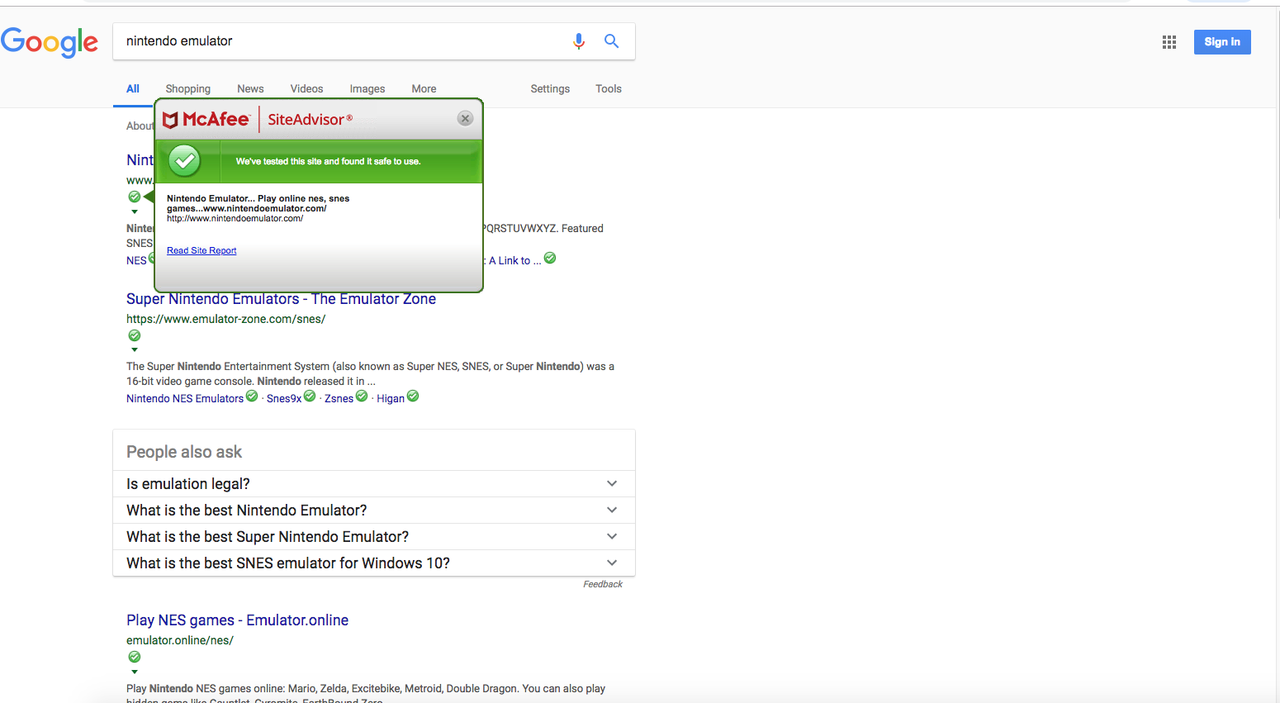The image size is (1280, 703).
Task: Expand 'best SNES emulator for Windows 10?' question
Action: coord(374,563)
